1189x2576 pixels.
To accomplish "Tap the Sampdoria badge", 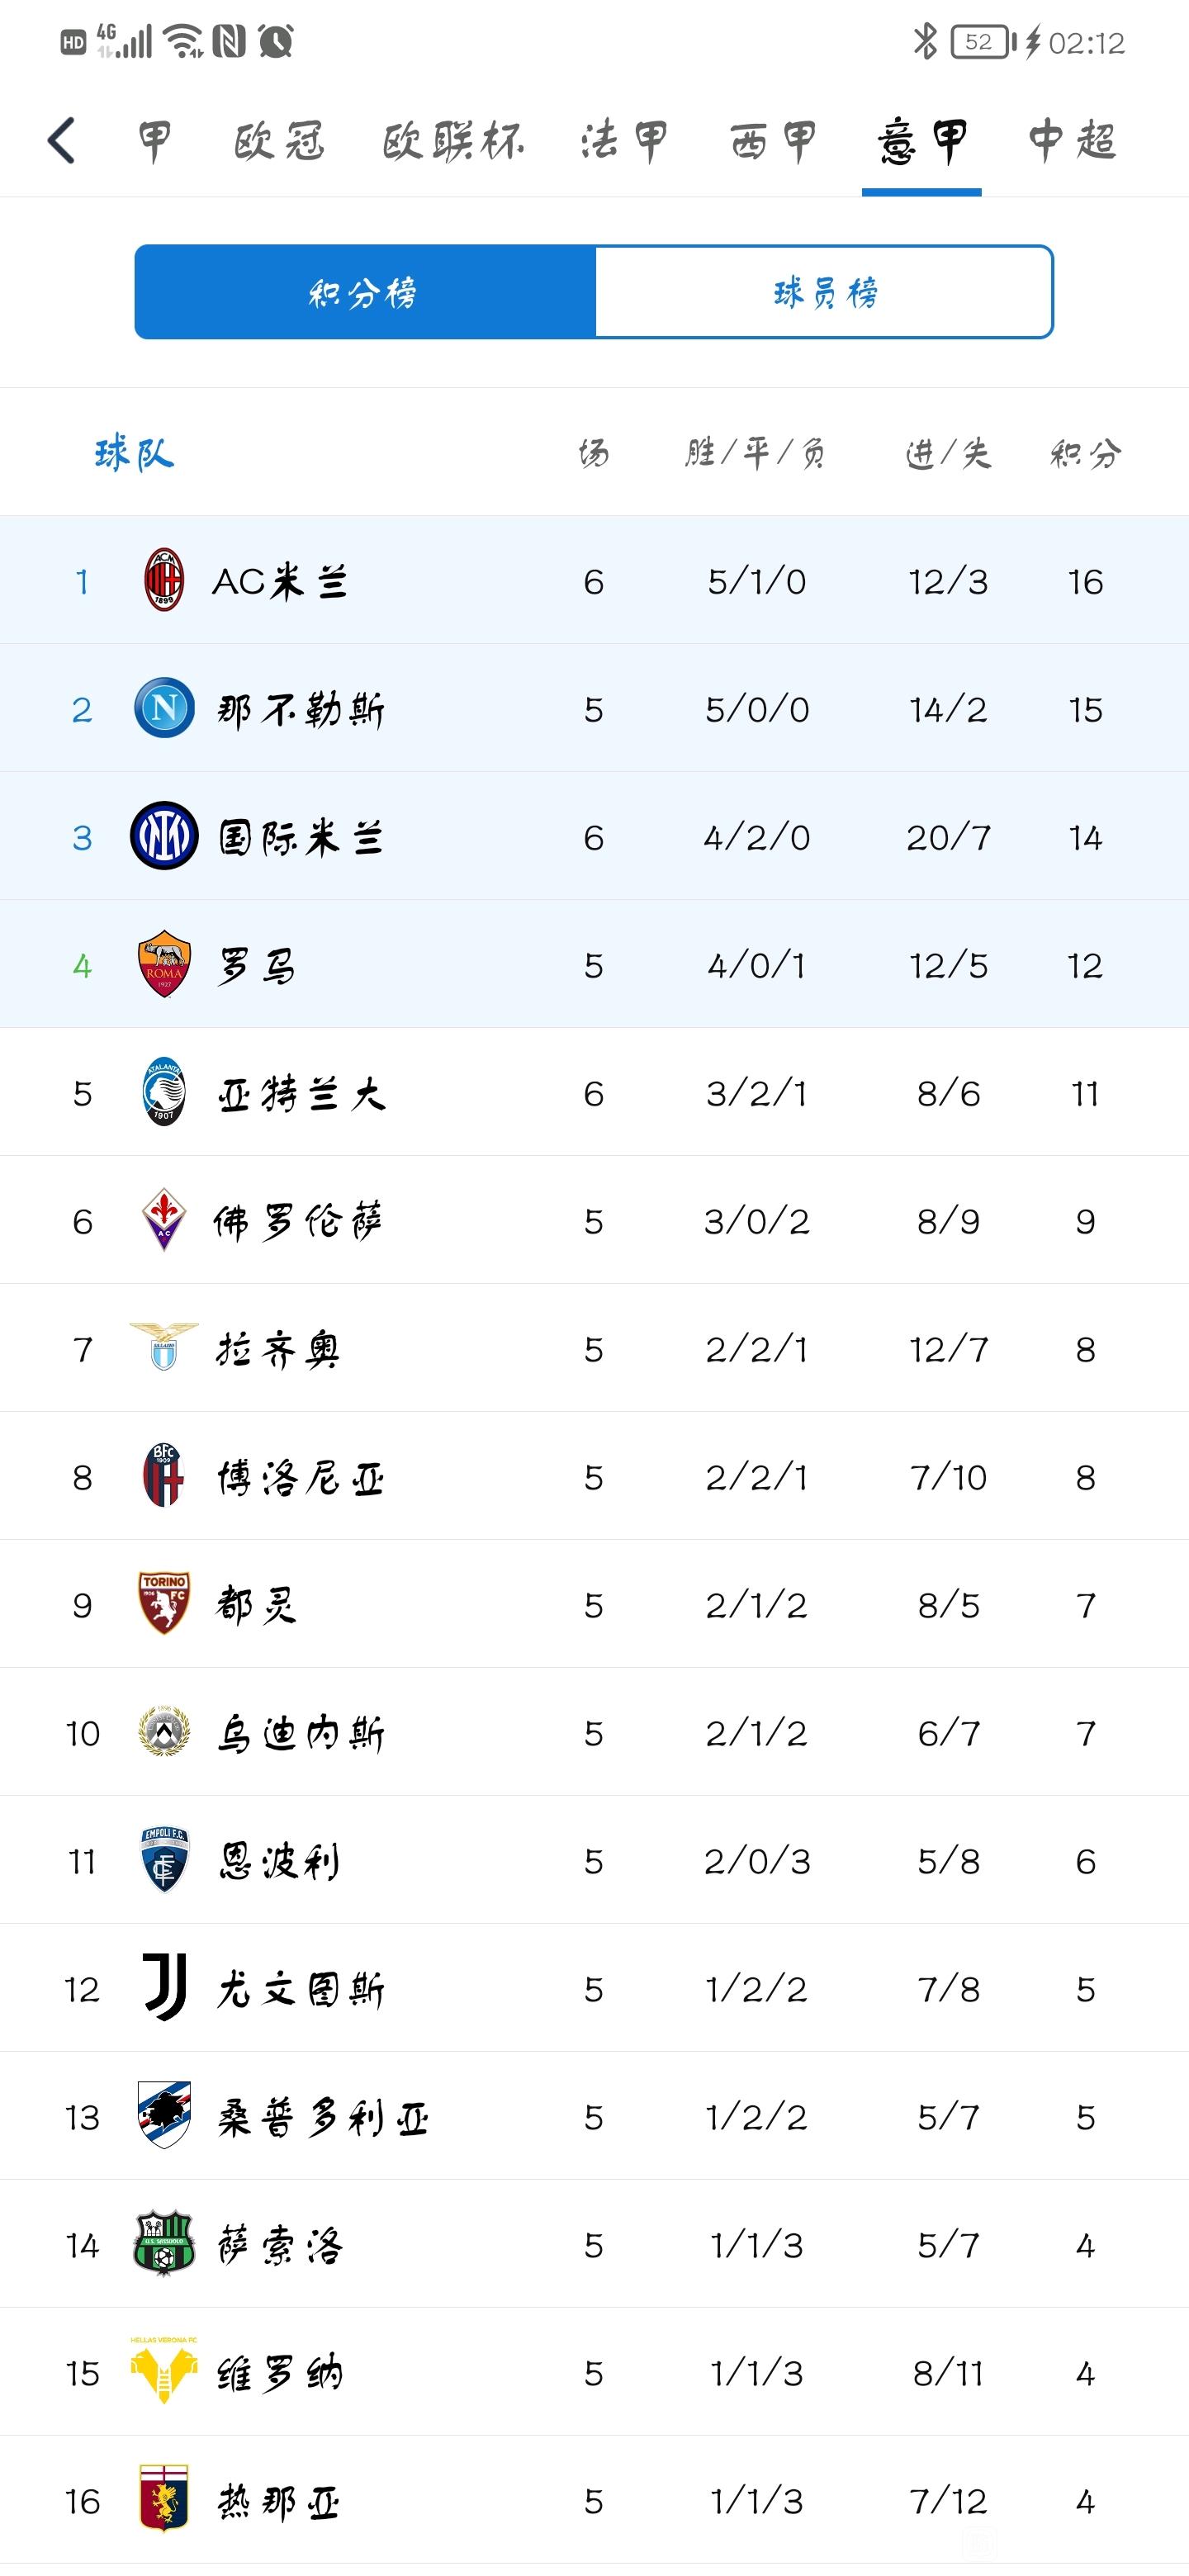I will pos(164,2116).
